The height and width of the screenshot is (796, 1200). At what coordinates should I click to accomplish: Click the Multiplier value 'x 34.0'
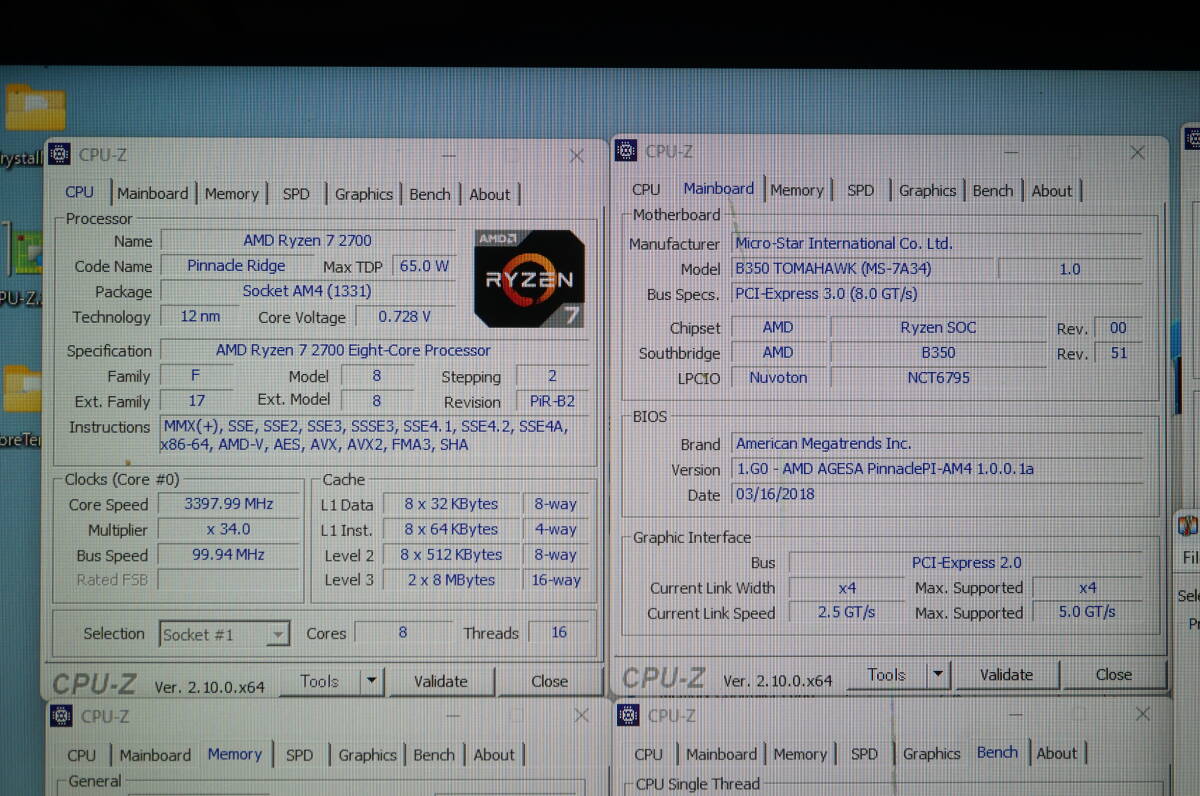[228, 530]
